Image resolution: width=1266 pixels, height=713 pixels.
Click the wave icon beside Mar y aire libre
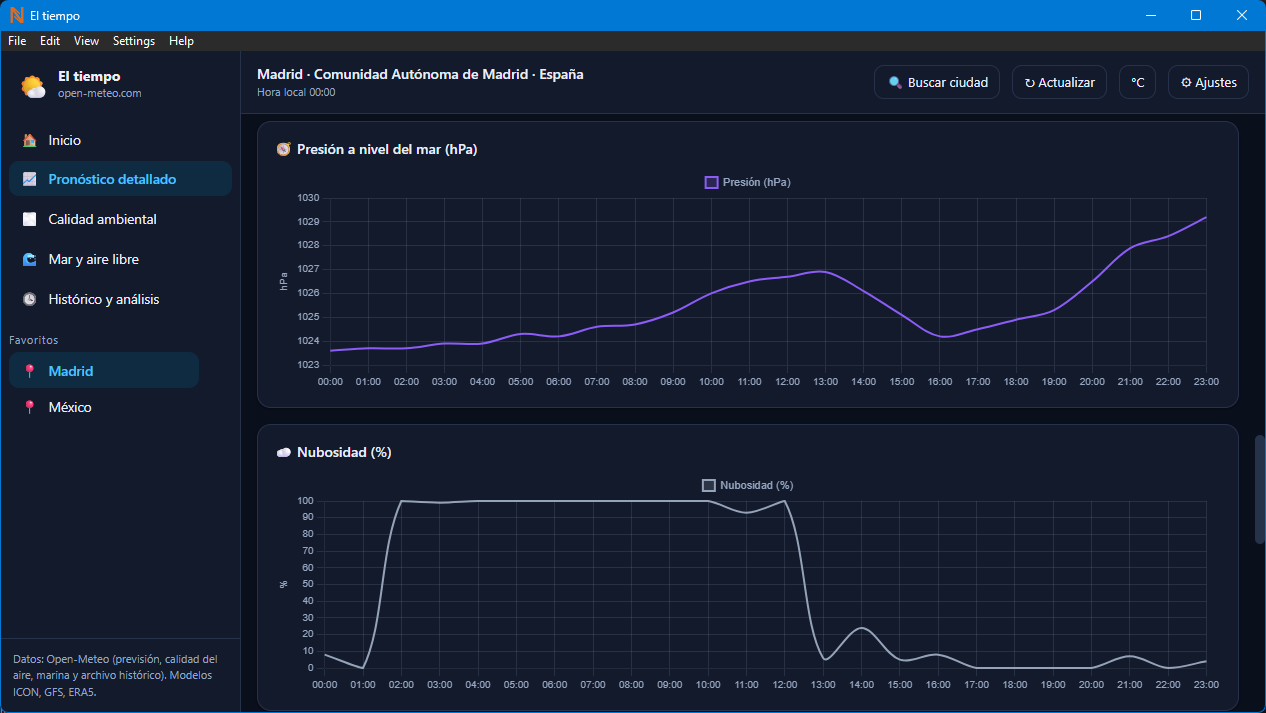click(x=30, y=259)
